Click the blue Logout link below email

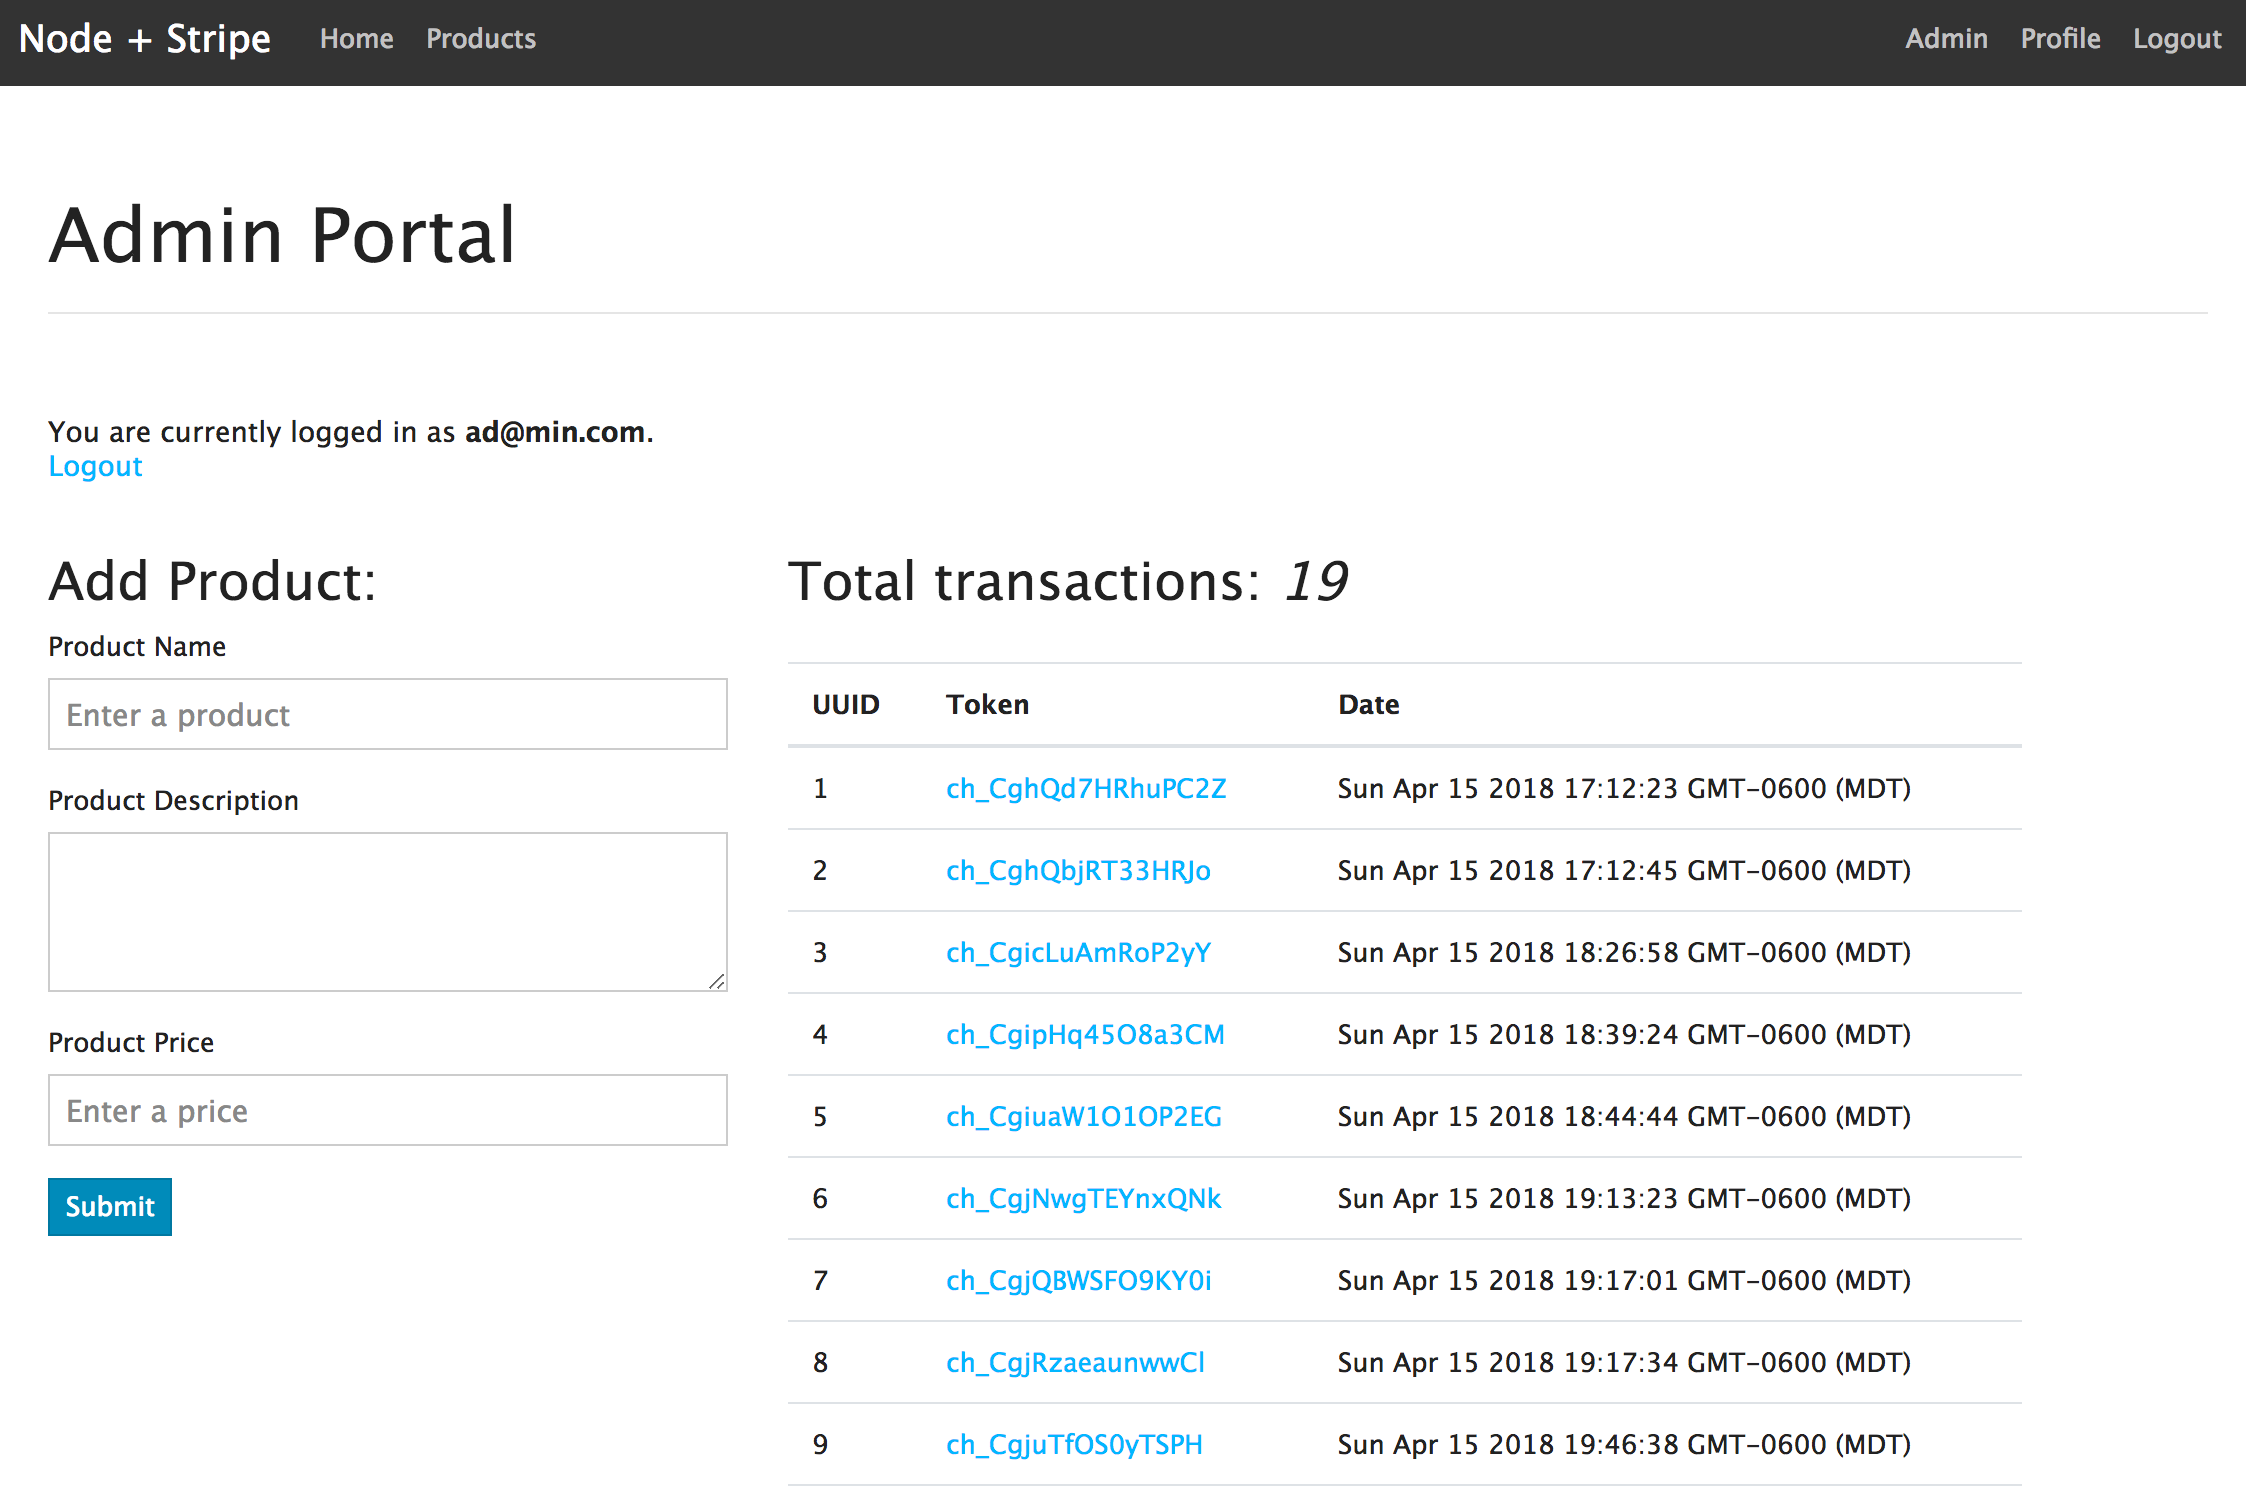(x=96, y=467)
